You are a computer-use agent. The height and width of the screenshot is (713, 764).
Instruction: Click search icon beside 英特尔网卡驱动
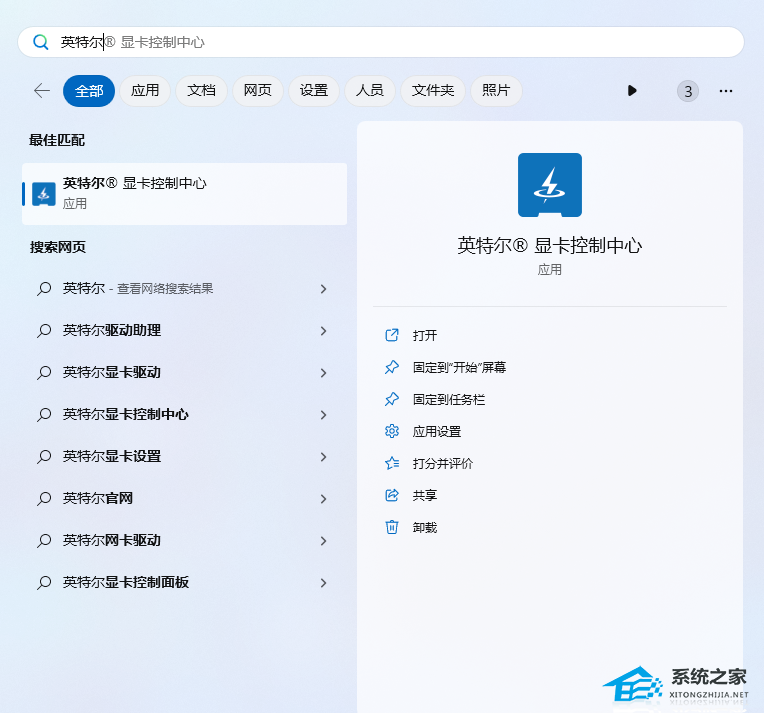click(44, 540)
